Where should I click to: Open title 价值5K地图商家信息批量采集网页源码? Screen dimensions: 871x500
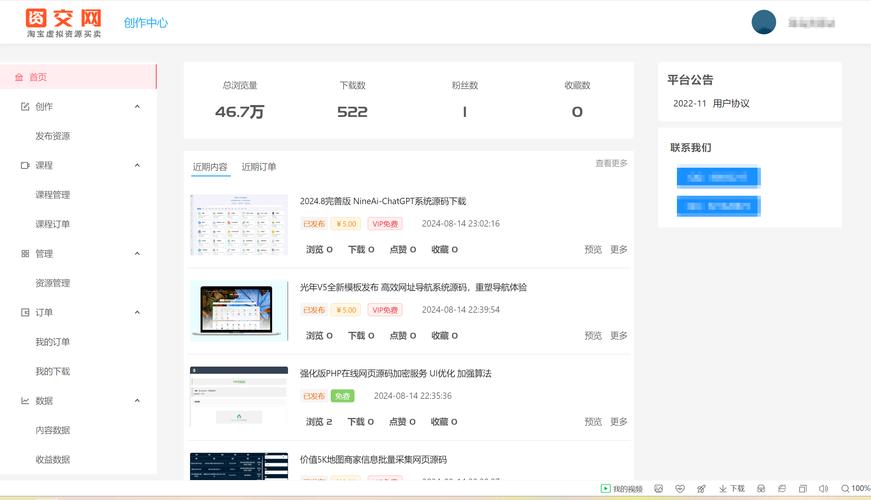[373, 459]
